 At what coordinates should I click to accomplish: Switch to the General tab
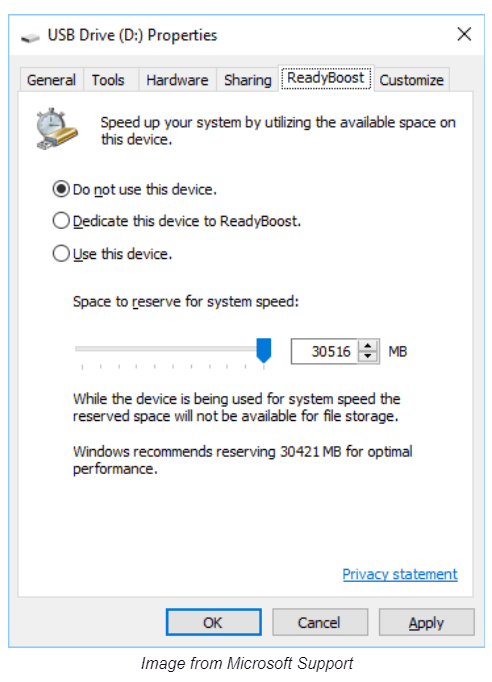pyautogui.click(x=51, y=80)
